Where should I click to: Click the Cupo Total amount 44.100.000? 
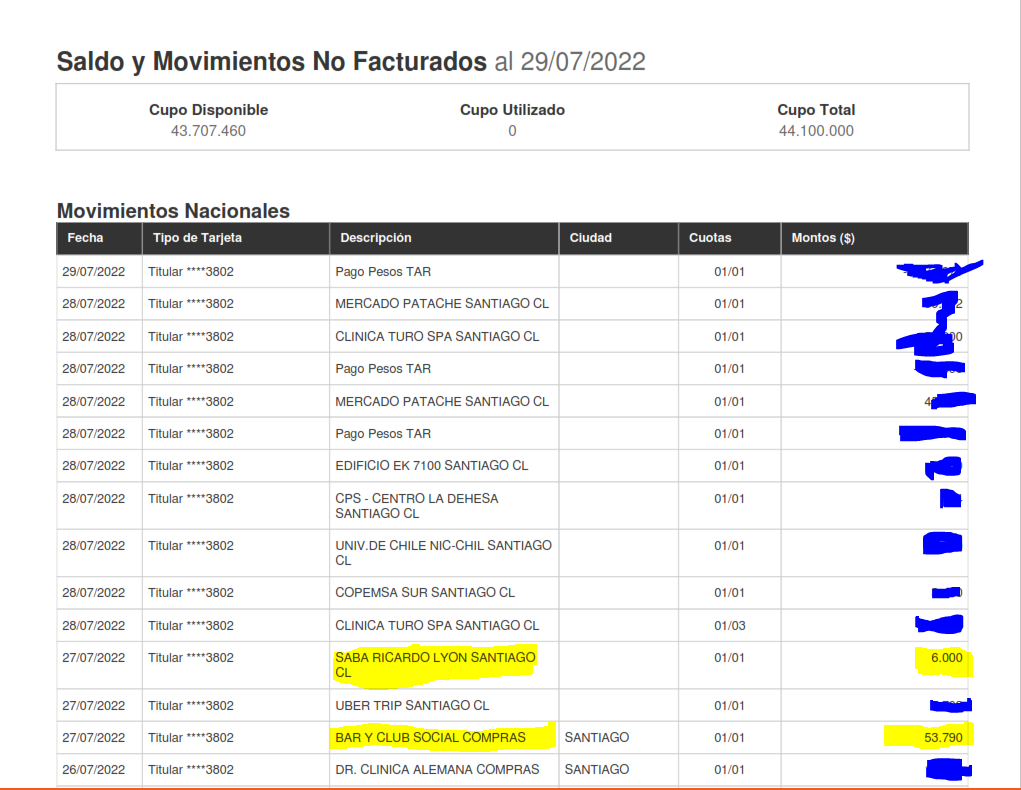pos(816,131)
